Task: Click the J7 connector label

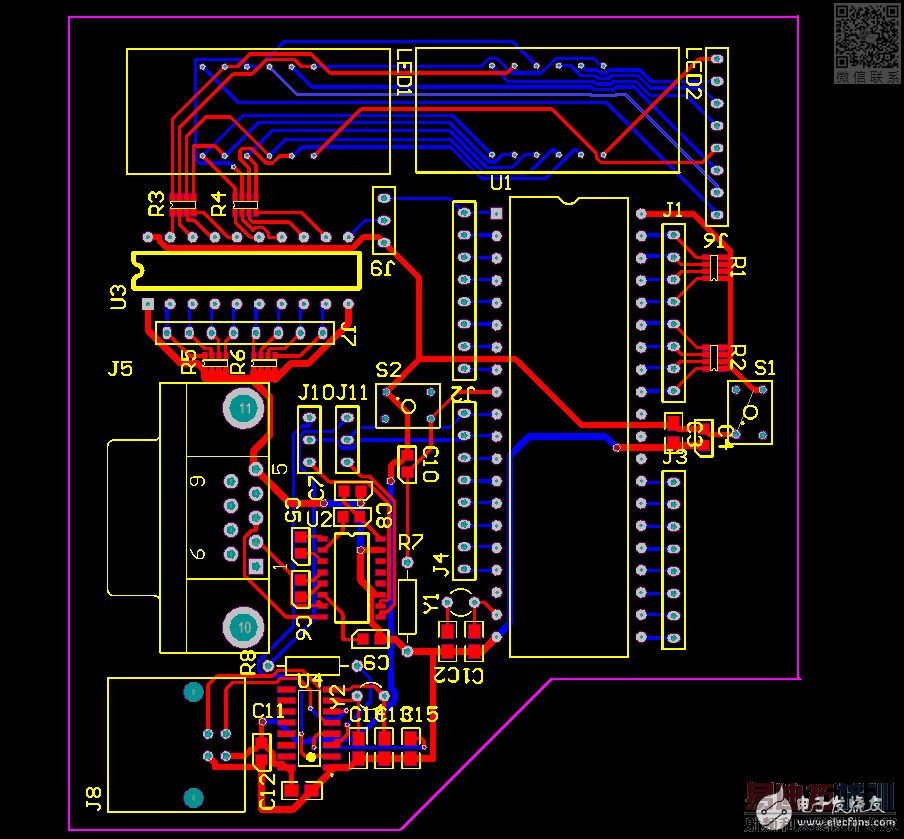Action: pyautogui.click(x=349, y=335)
